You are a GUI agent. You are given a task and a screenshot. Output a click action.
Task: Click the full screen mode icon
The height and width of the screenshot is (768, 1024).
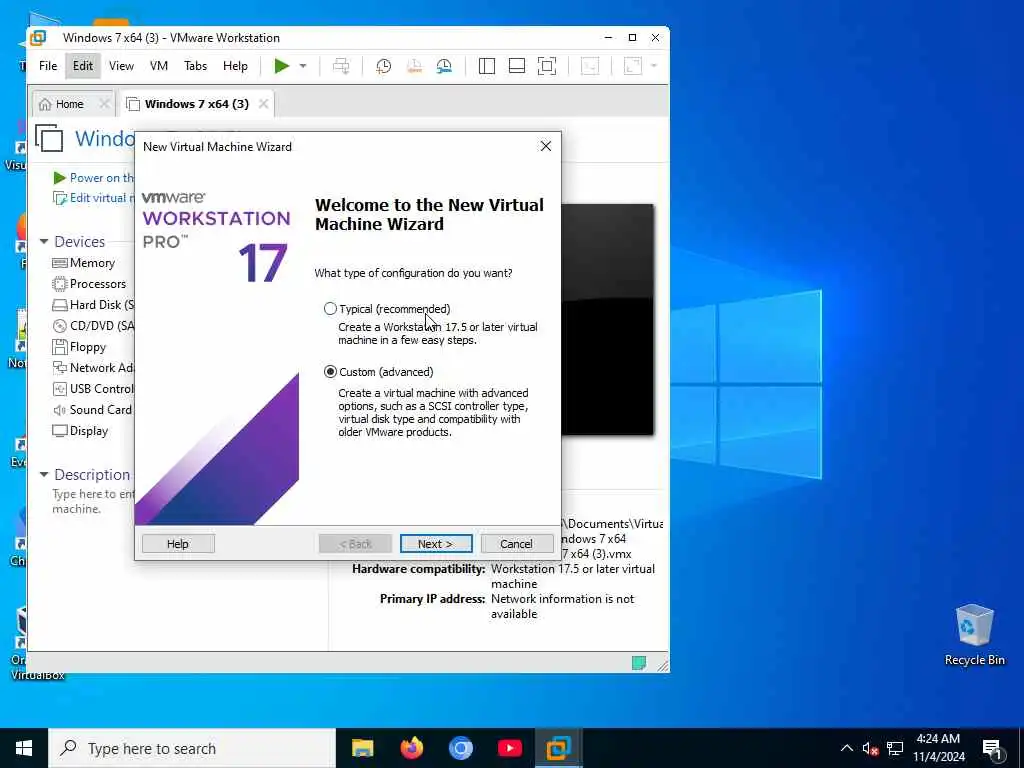click(547, 66)
